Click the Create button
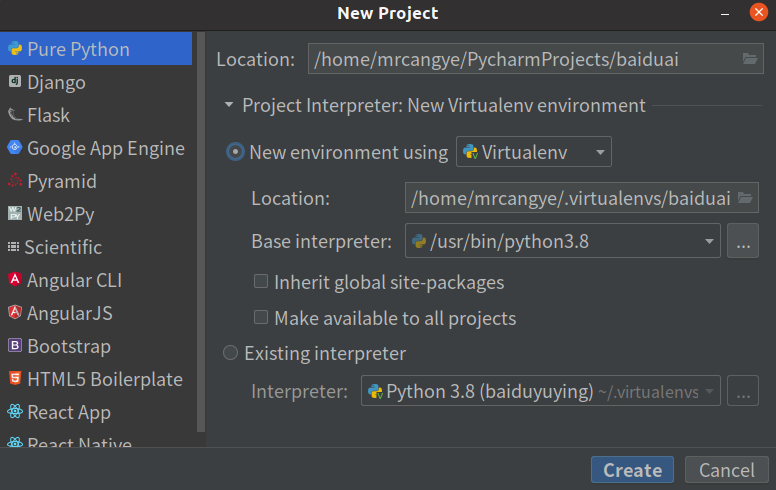776x490 pixels. (632, 470)
